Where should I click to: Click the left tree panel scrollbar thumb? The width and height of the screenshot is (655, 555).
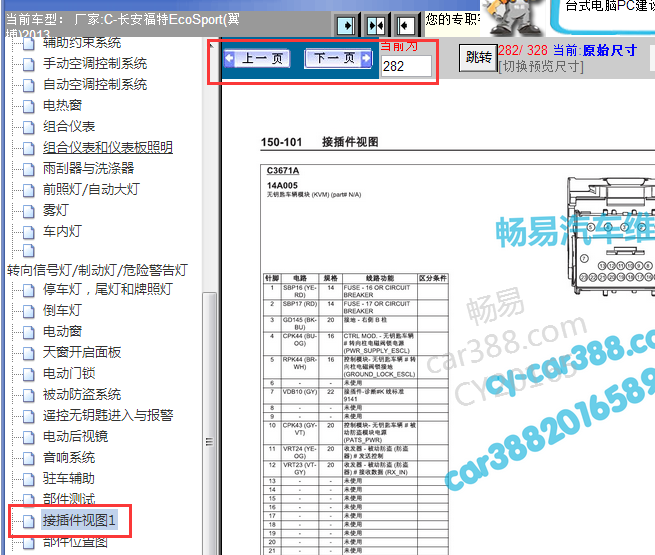(209, 422)
